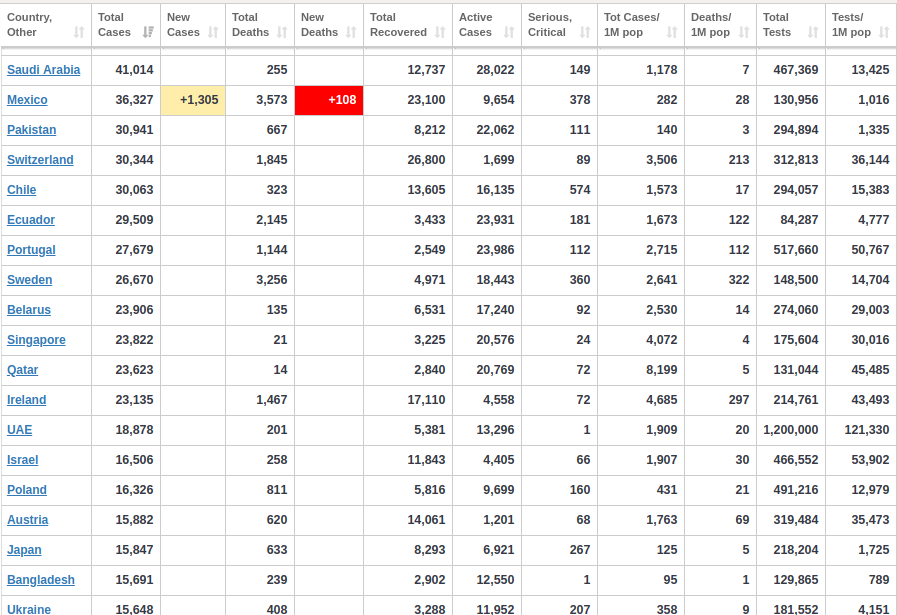Screen dimensions: 897x615
Task: Select Switzerland total recovered 26,800
Action: pyautogui.click(x=426, y=160)
